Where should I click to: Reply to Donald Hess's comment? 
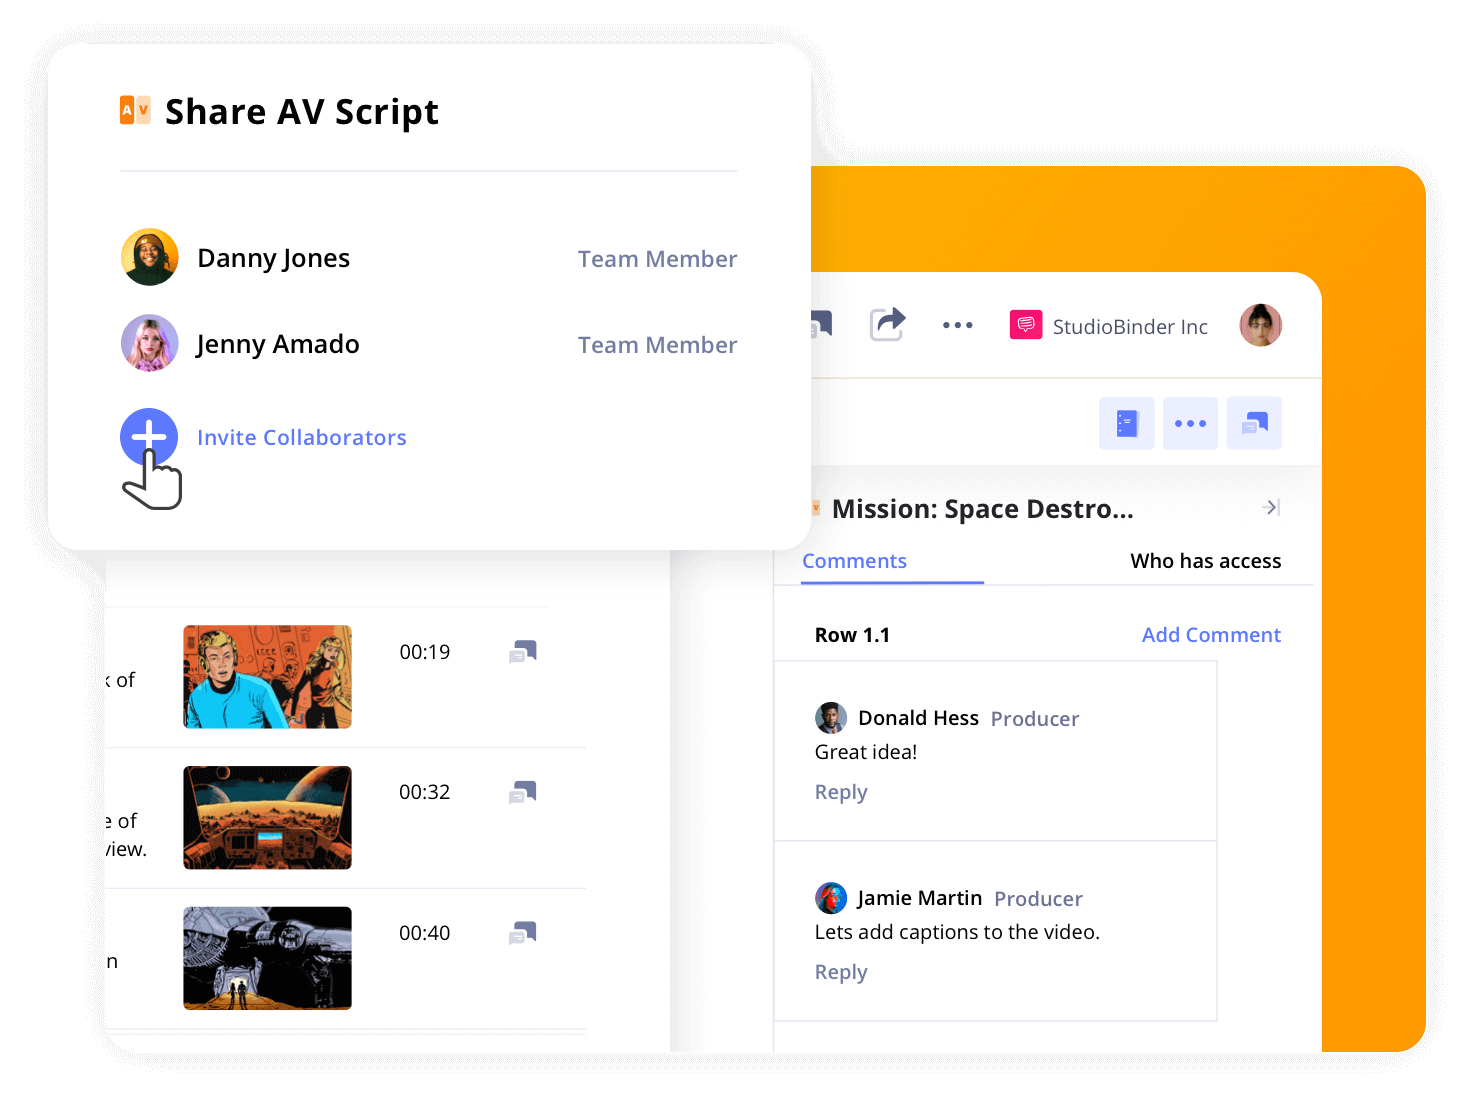coord(840,791)
